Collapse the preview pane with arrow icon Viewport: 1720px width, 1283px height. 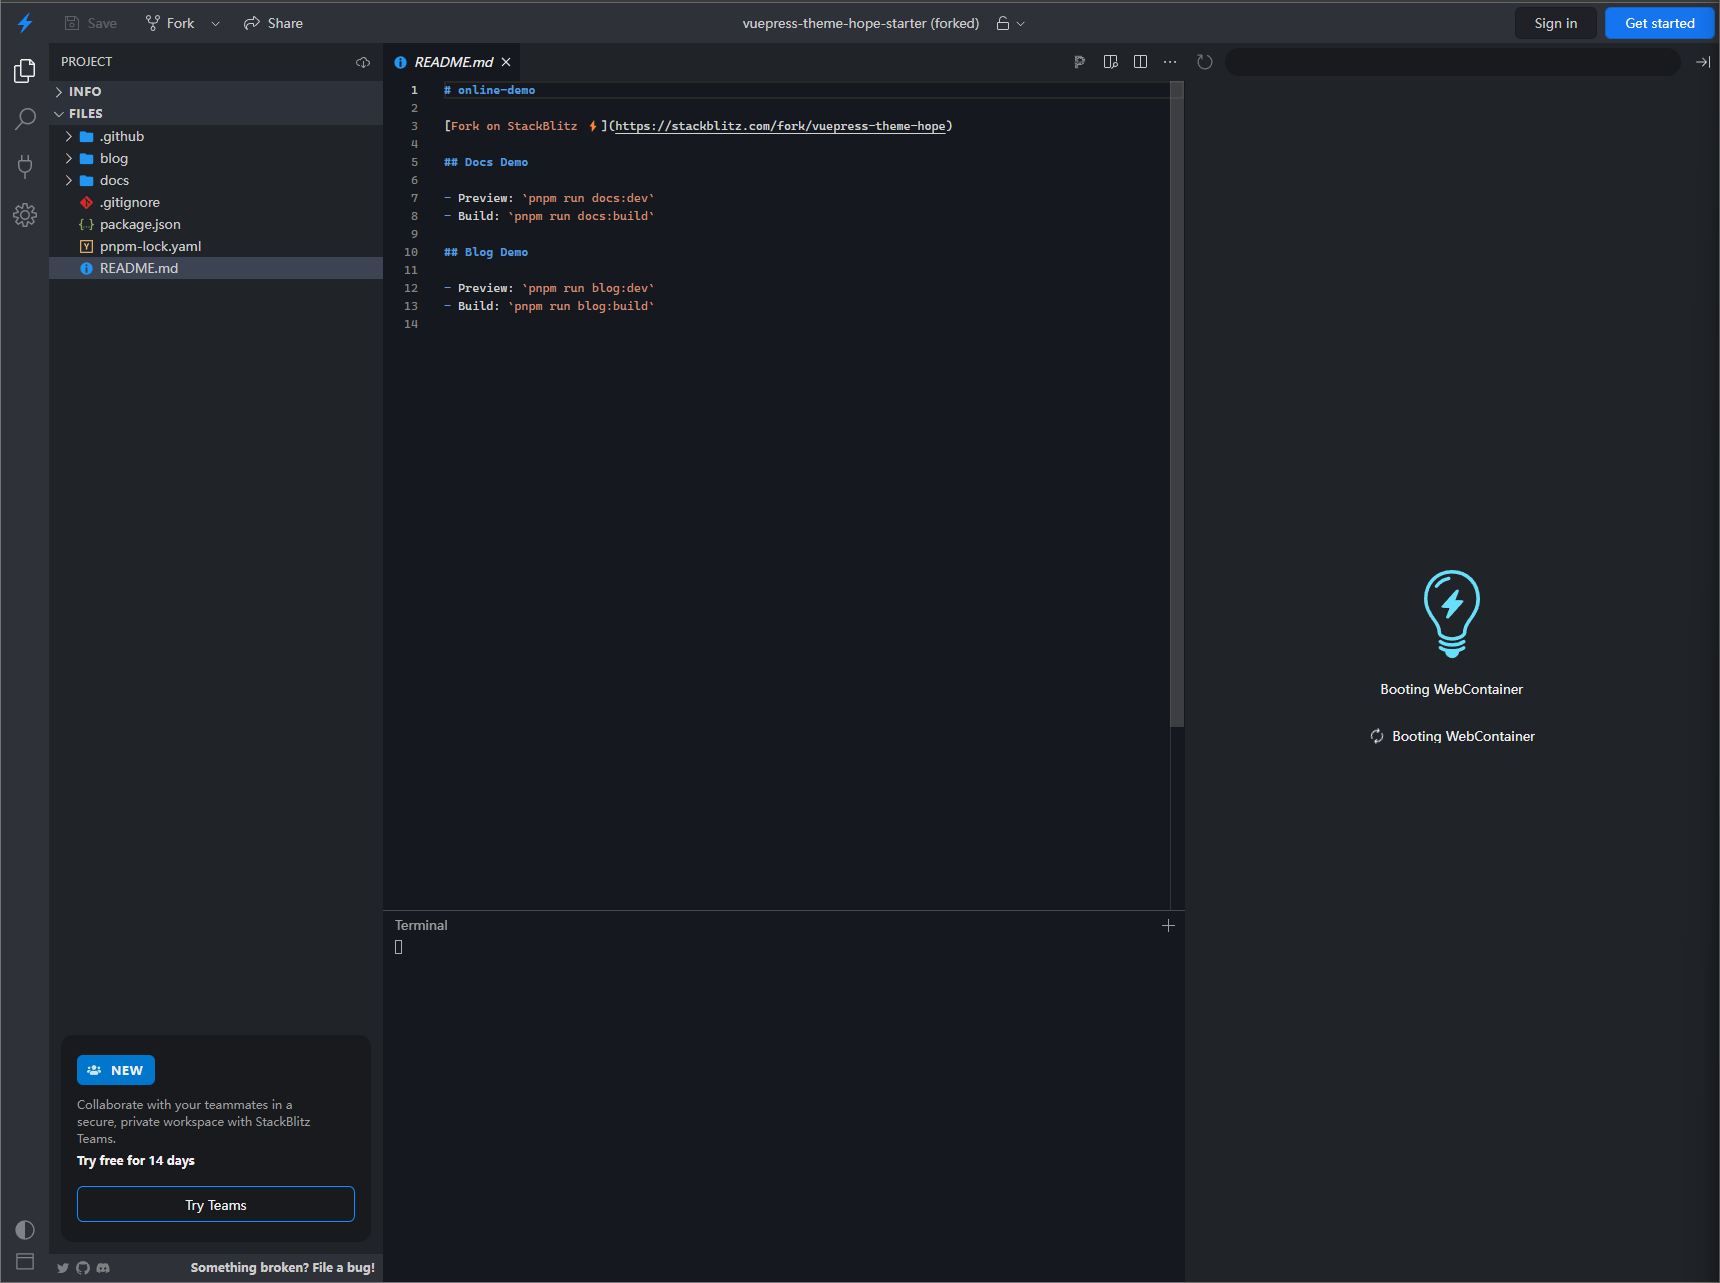click(1703, 62)
